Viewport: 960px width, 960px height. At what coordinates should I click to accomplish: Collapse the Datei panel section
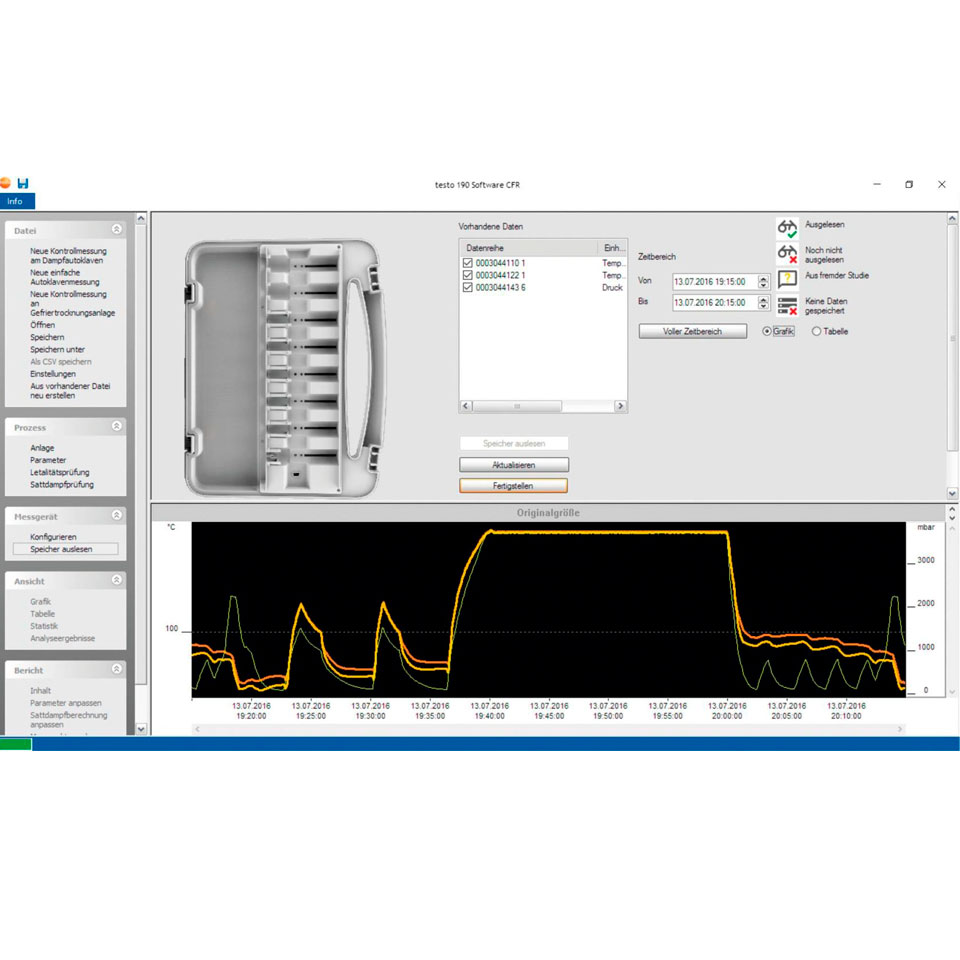point(117,230)
